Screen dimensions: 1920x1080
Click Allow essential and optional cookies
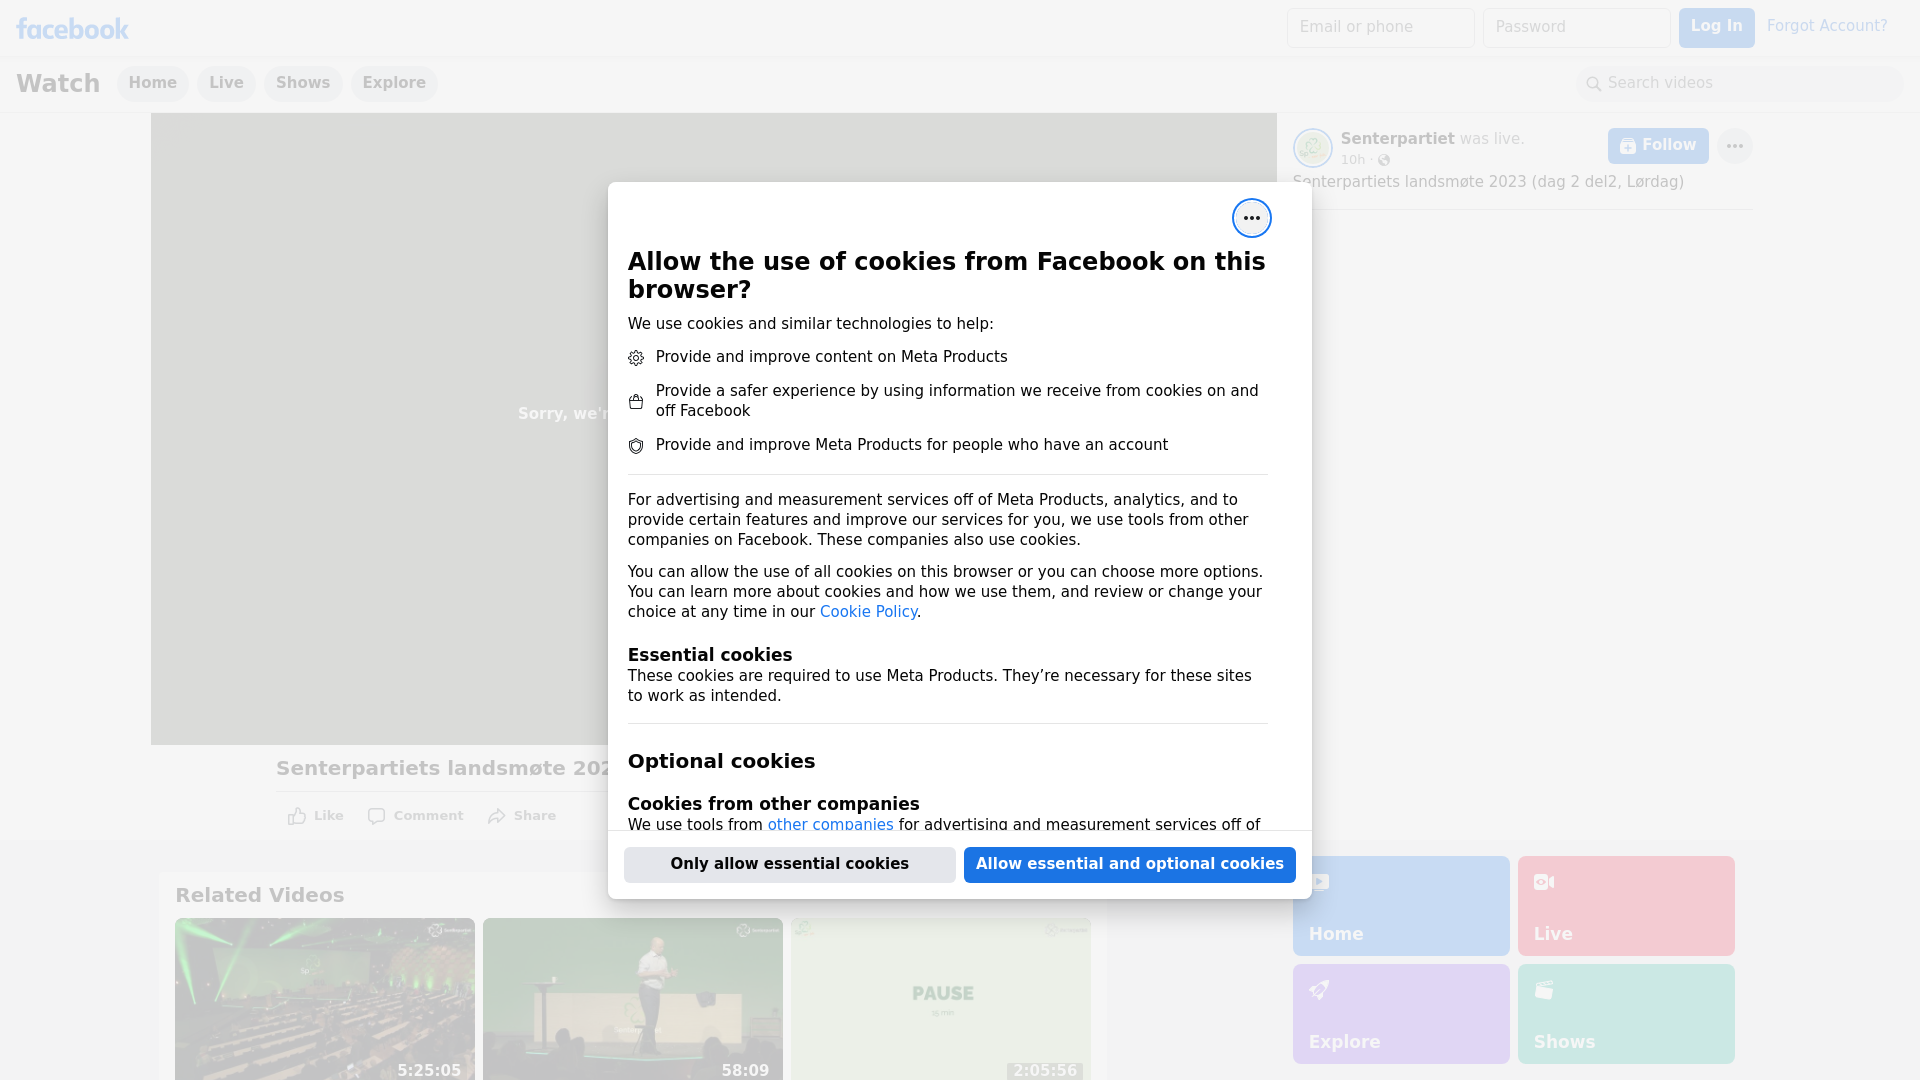click(1130, 865)
